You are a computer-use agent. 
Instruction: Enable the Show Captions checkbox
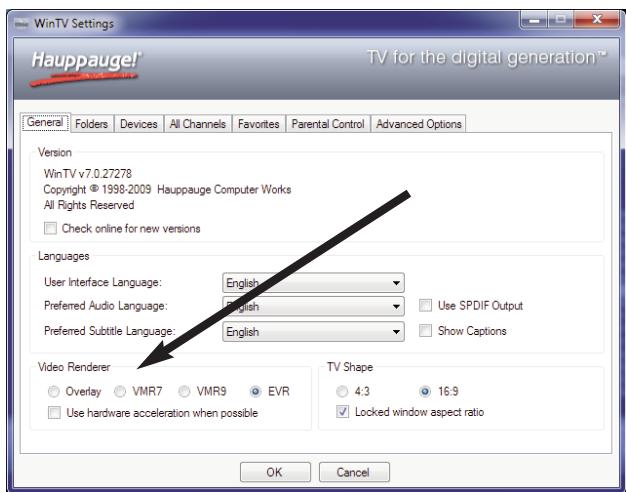pyautogui.click(x=425, y=331)
